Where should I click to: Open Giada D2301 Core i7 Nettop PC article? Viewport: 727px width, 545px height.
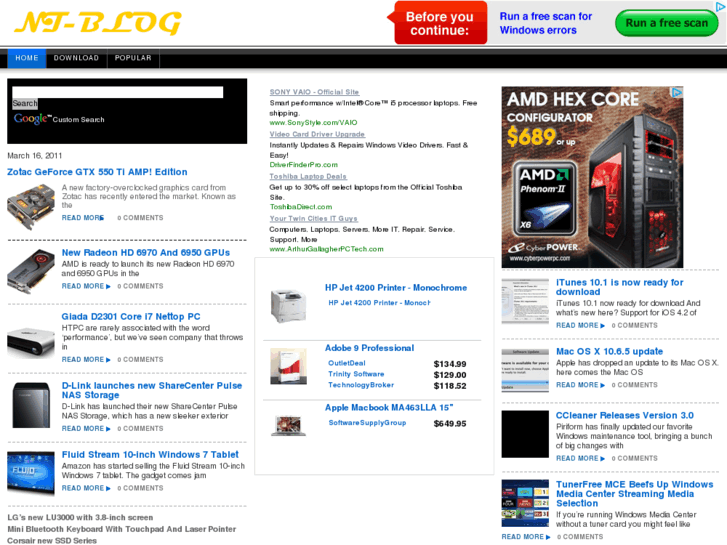pos(131,317)
